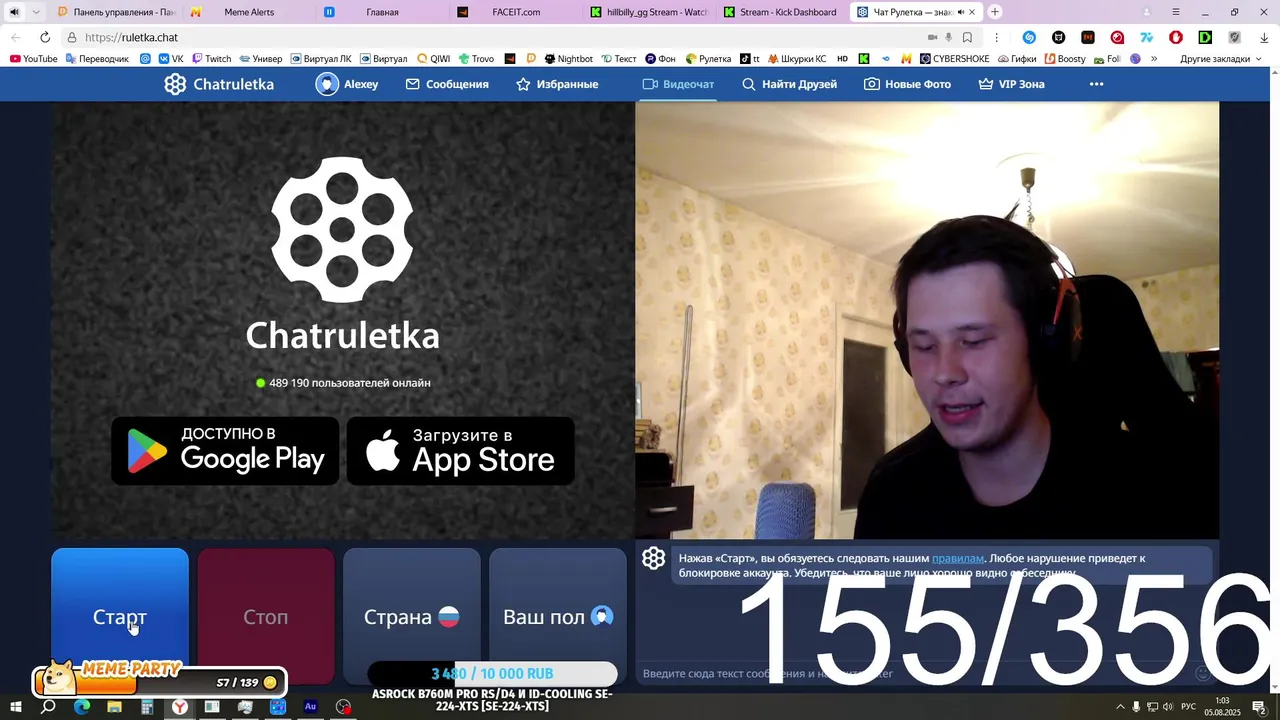
Task: Open Nightbot bookmark
Action: pos(568,59)
